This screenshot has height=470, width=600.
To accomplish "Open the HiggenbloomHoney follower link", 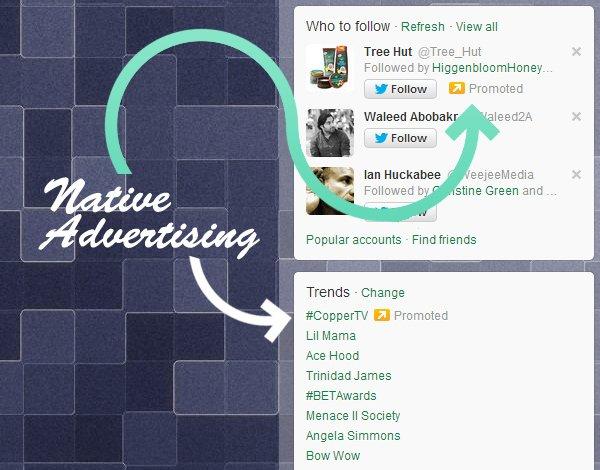I will point(492,68).
